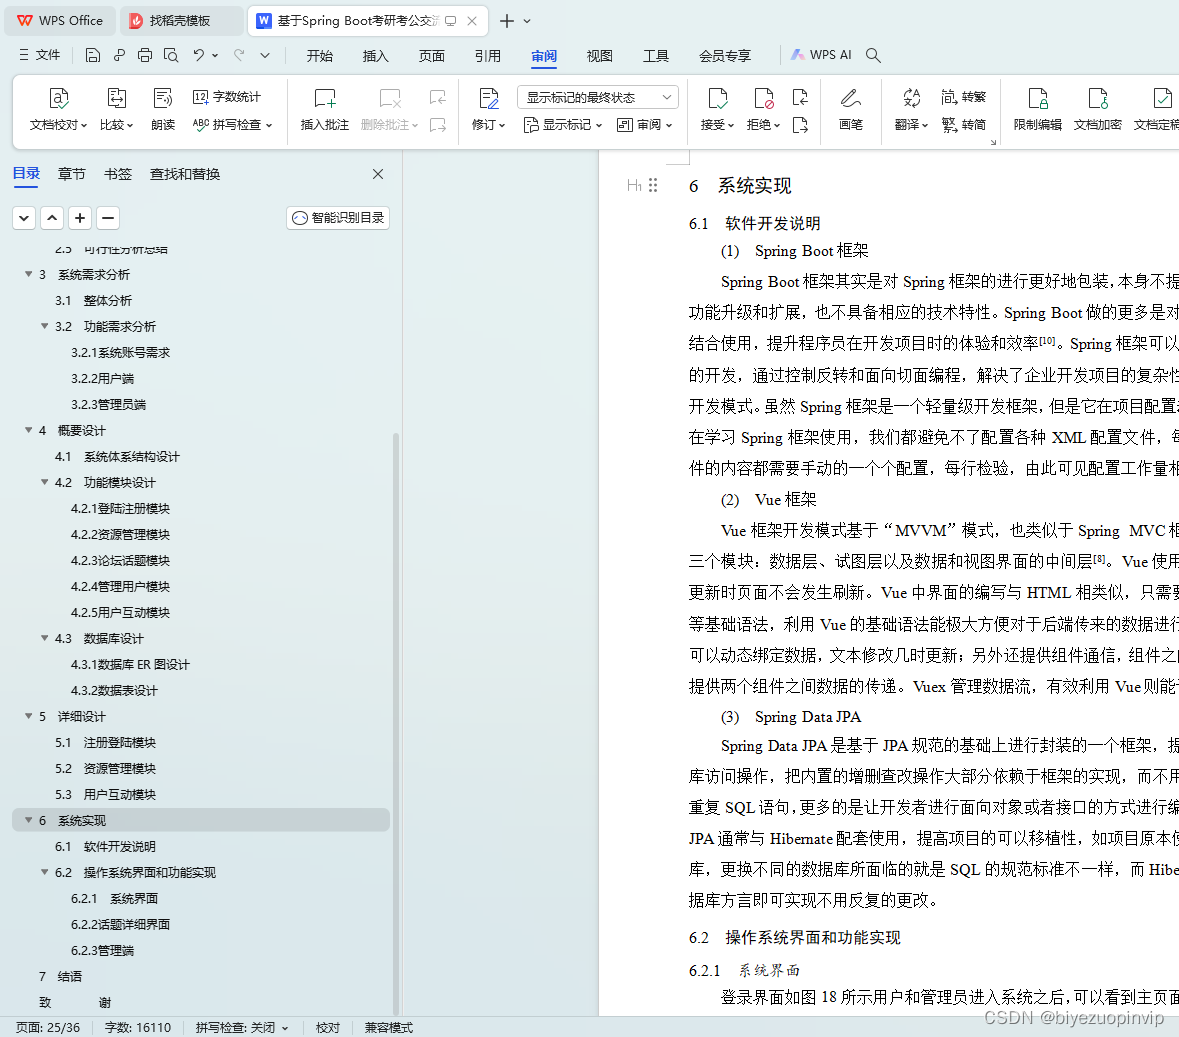This screenshot has width=1179, height=1037.
Task: Click the navigation pane vertical scrollbar
Action: coord(396,722)
